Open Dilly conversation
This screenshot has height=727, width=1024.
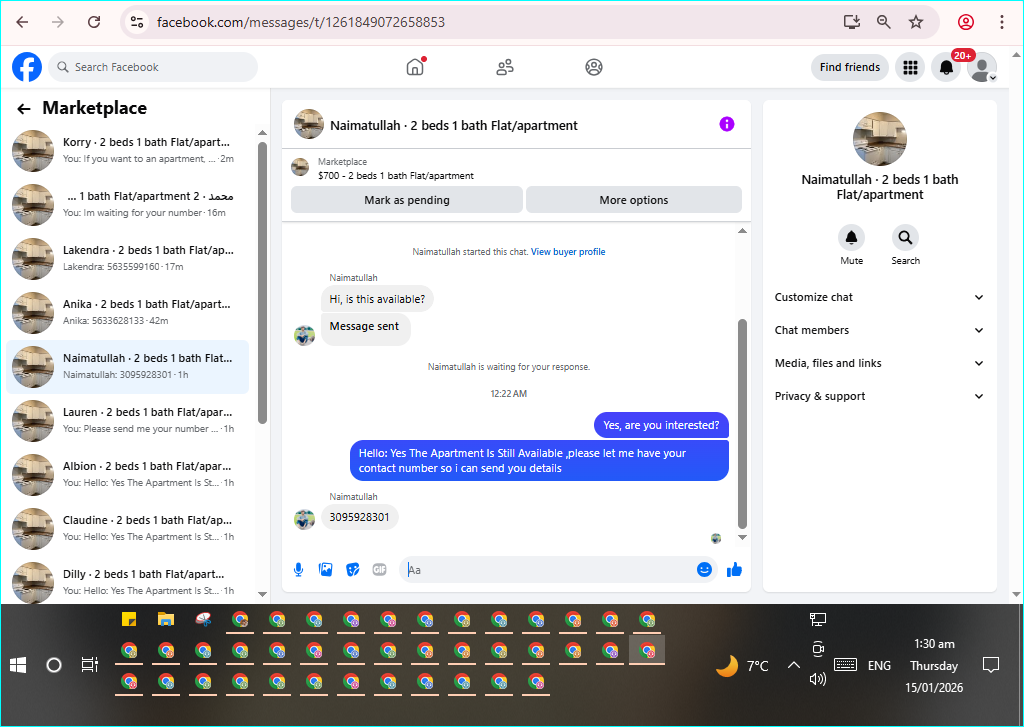click(128, 581)
